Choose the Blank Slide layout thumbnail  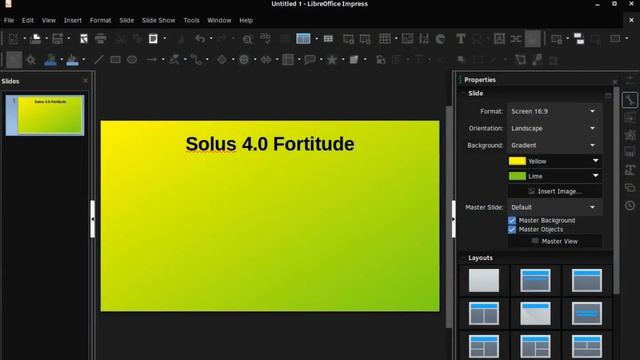(484, 280)
